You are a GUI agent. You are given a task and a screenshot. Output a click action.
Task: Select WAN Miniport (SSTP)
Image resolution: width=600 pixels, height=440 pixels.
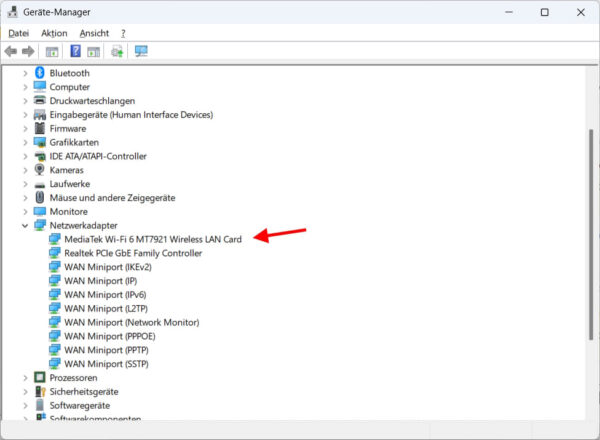(106, 363)
